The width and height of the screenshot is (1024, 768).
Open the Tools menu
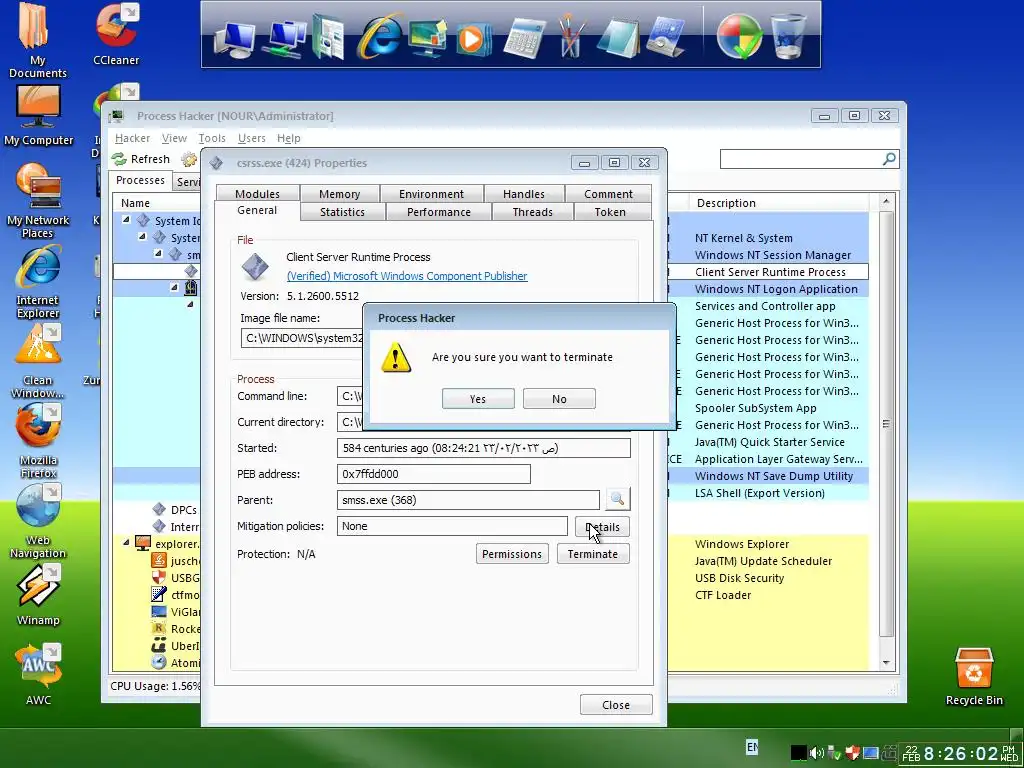tap(212, 138)
